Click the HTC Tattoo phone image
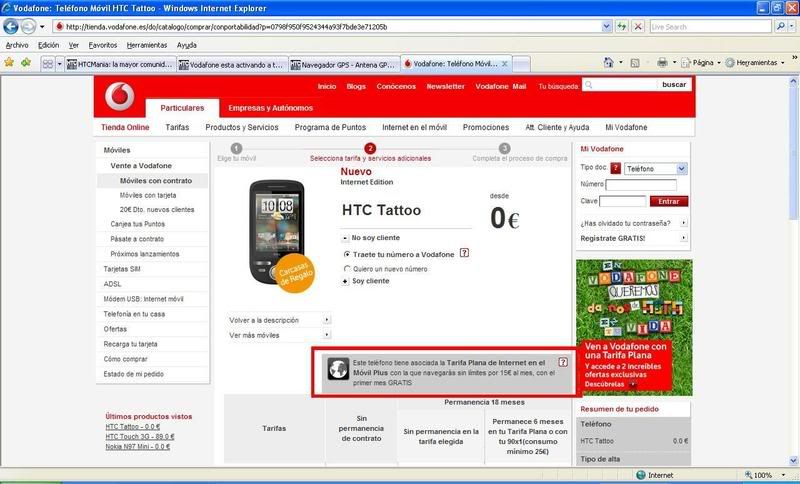This screenshot has height=484, width=800. click(277, 234)
